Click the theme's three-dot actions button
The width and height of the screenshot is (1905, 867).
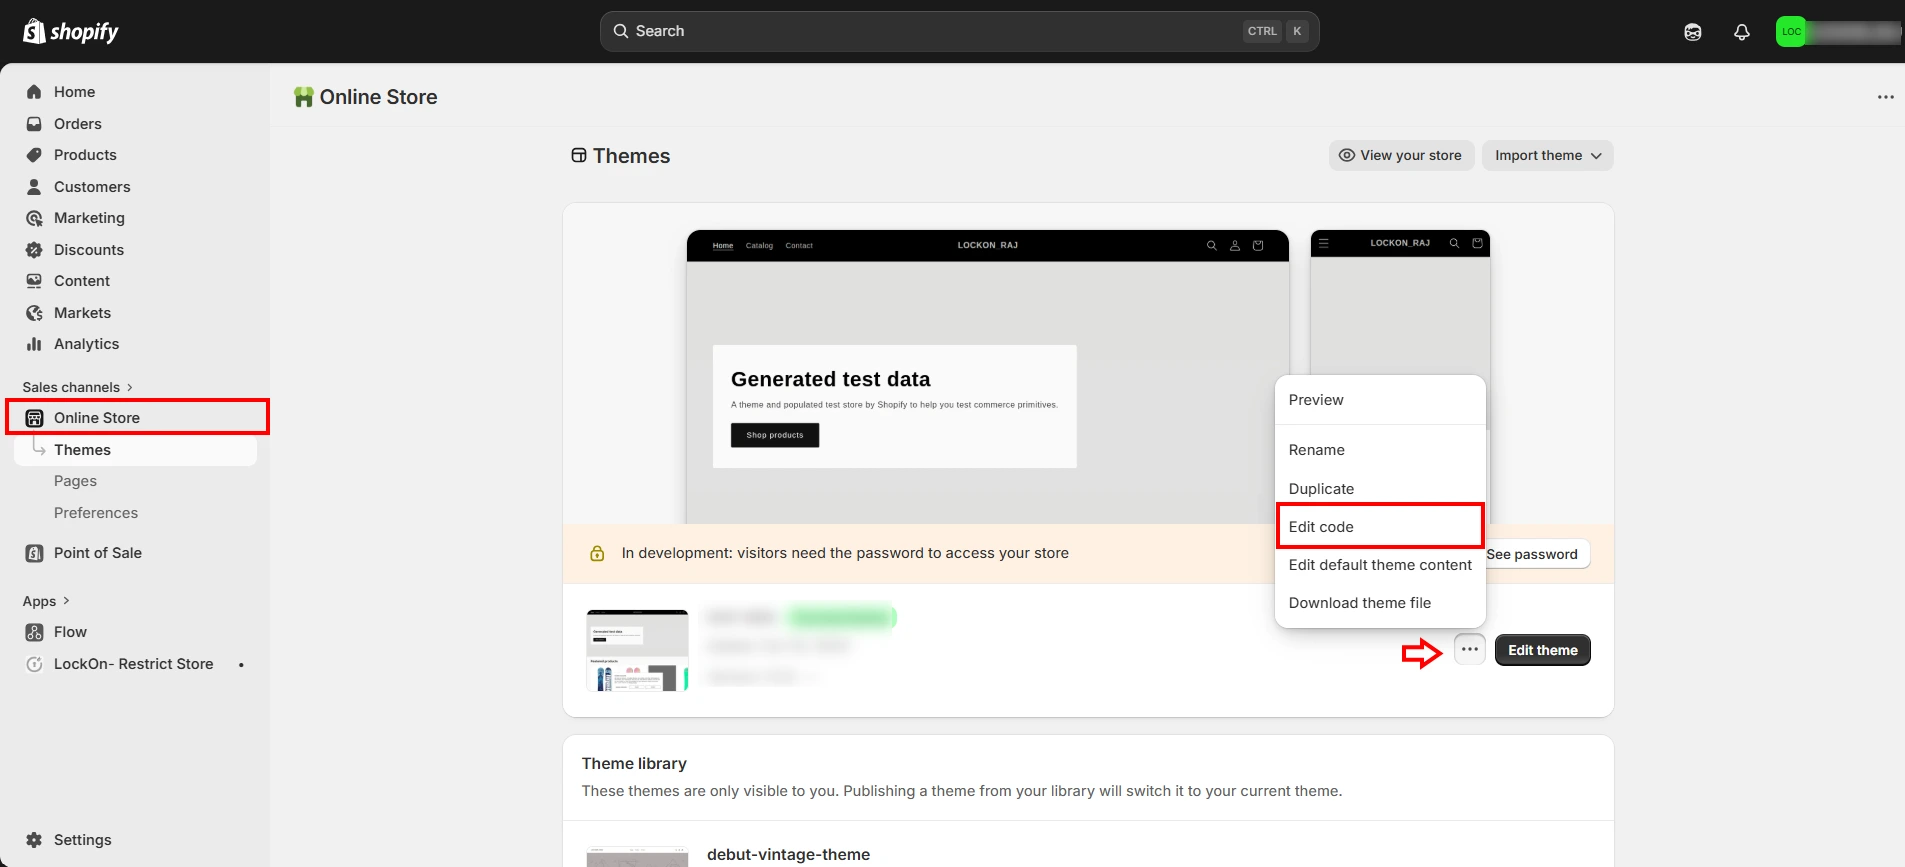click(x=1469, y=650)
